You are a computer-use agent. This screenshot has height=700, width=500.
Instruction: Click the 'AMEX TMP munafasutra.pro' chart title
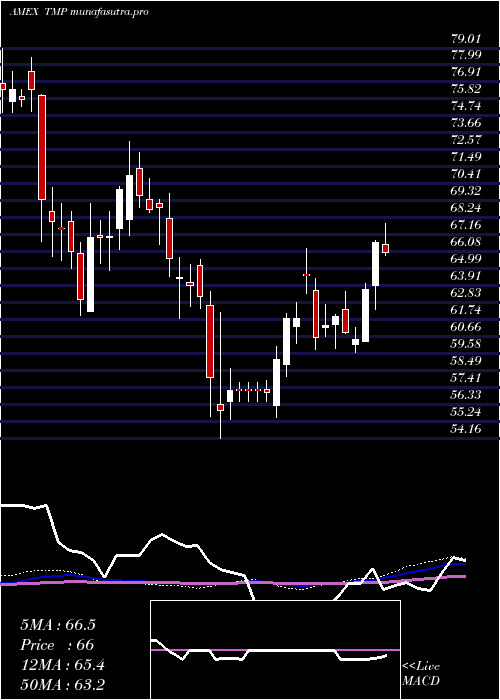[79, 12]
